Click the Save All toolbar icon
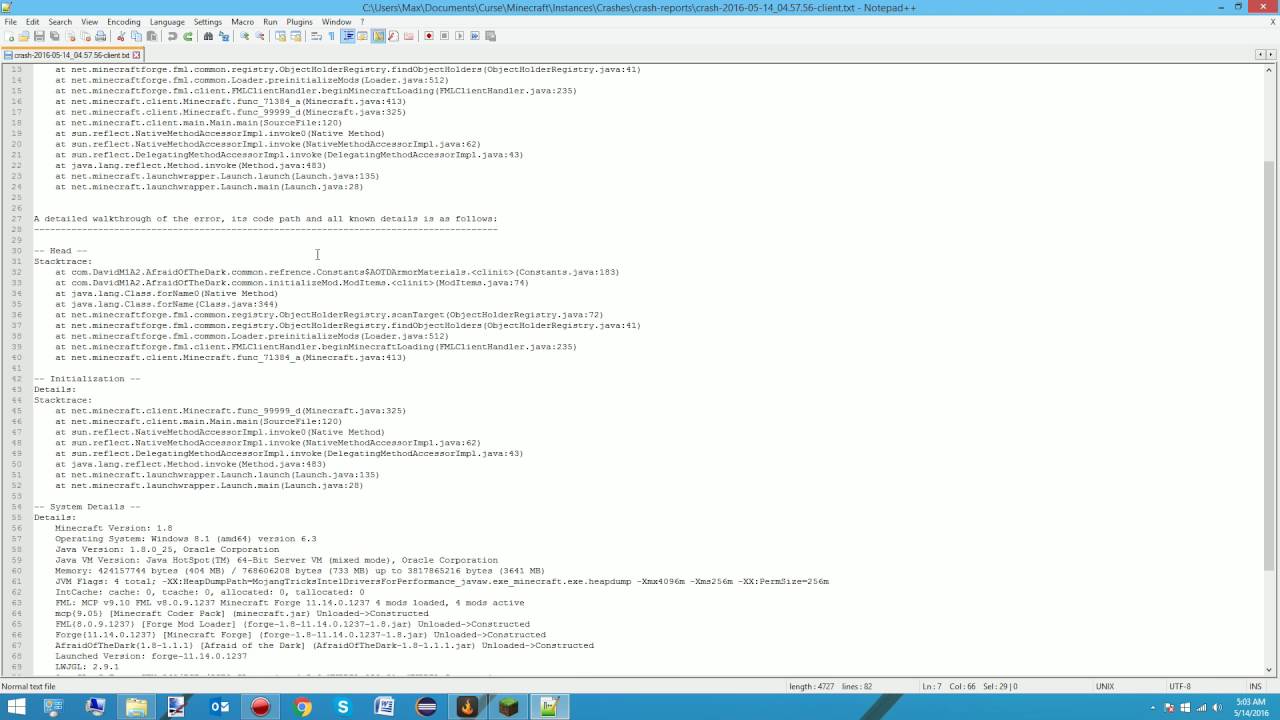 pos(55,36)
